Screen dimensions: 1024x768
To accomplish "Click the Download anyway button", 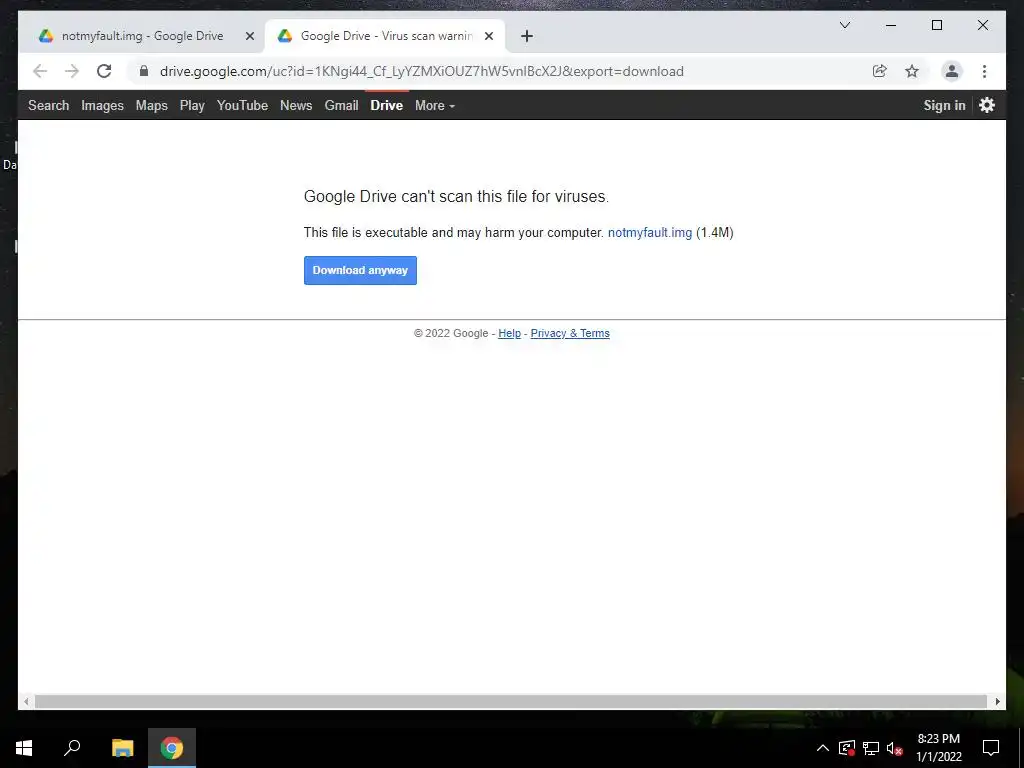I will pyautogui.click(x=360, y=270).
